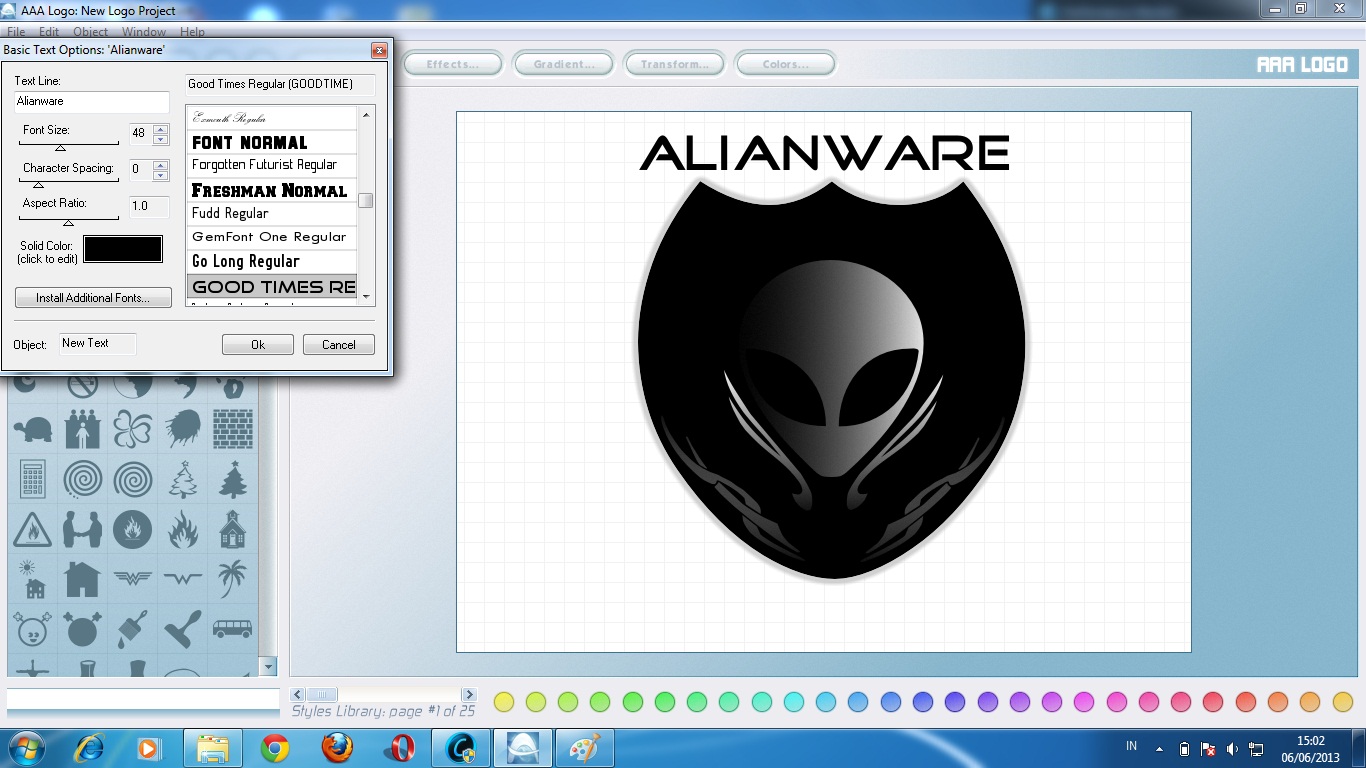The image size is (1366, 768).
Task: Open the Colors... options
Action: (785, 64)
